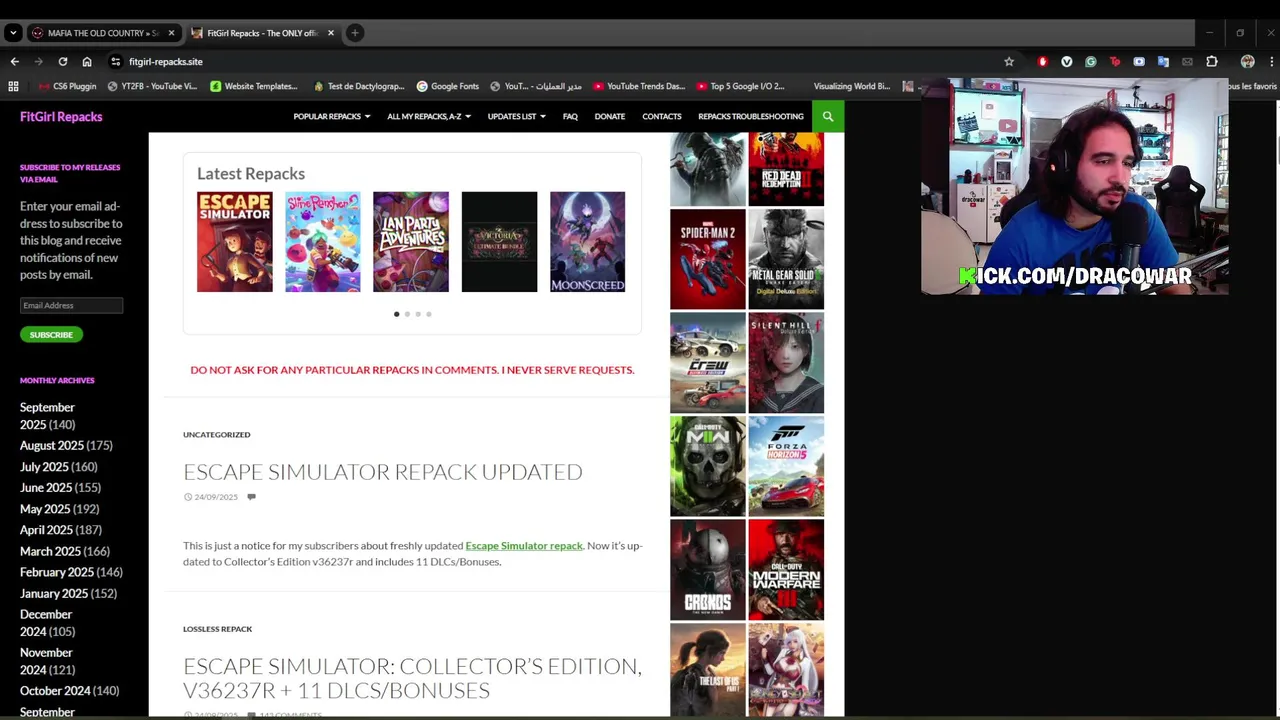Close the MAFIA THE OLD COUNTRY tab
1280x720 pixels.
[171, 33]
